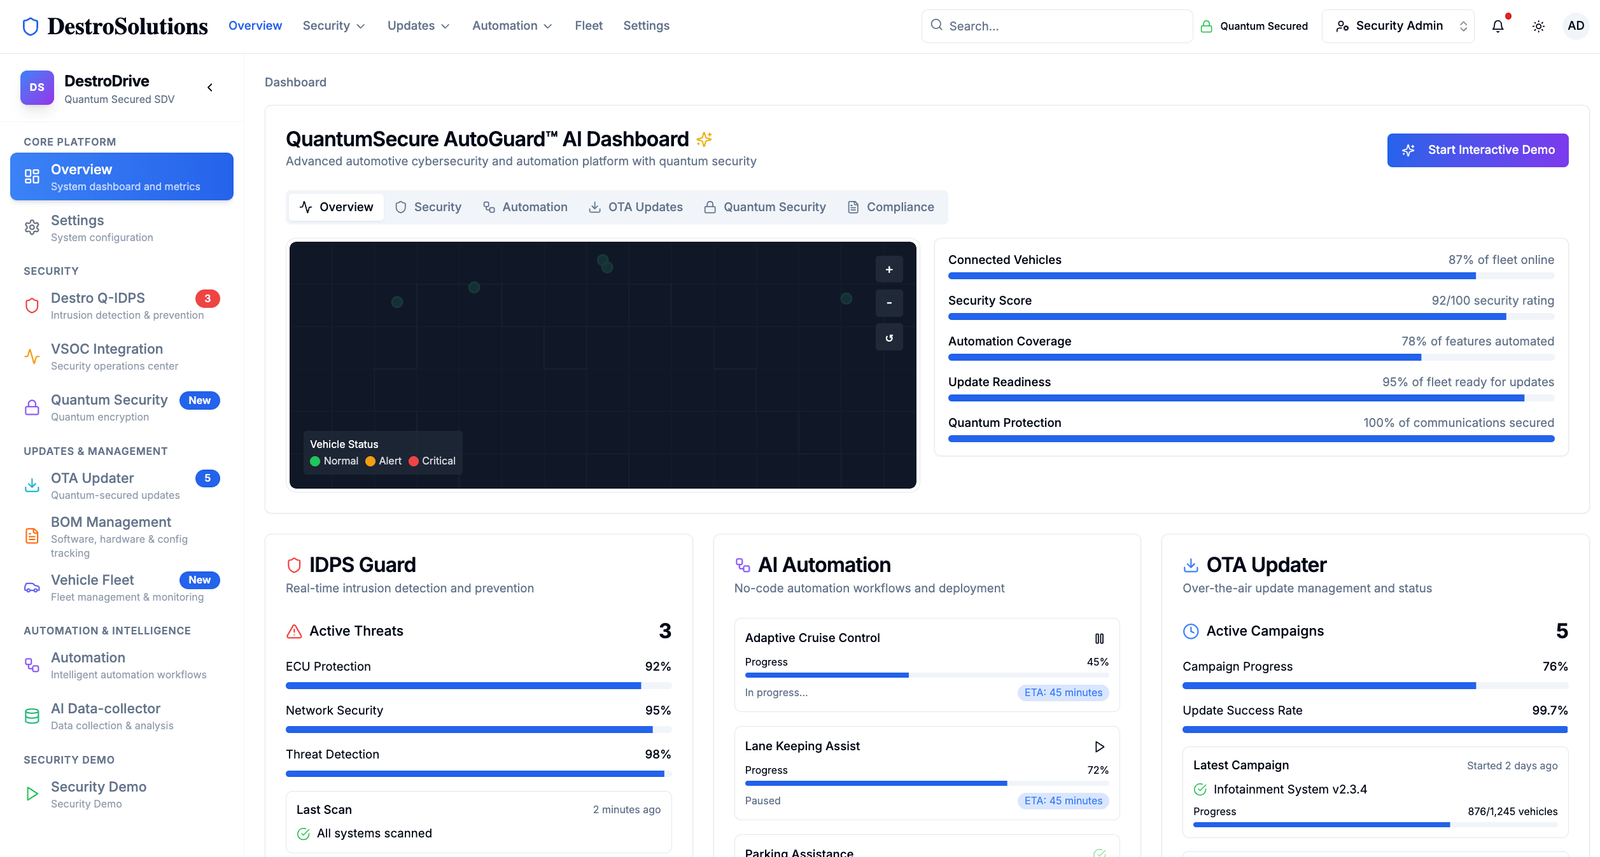Click 'All systems scanned' status text

point(374,833)
